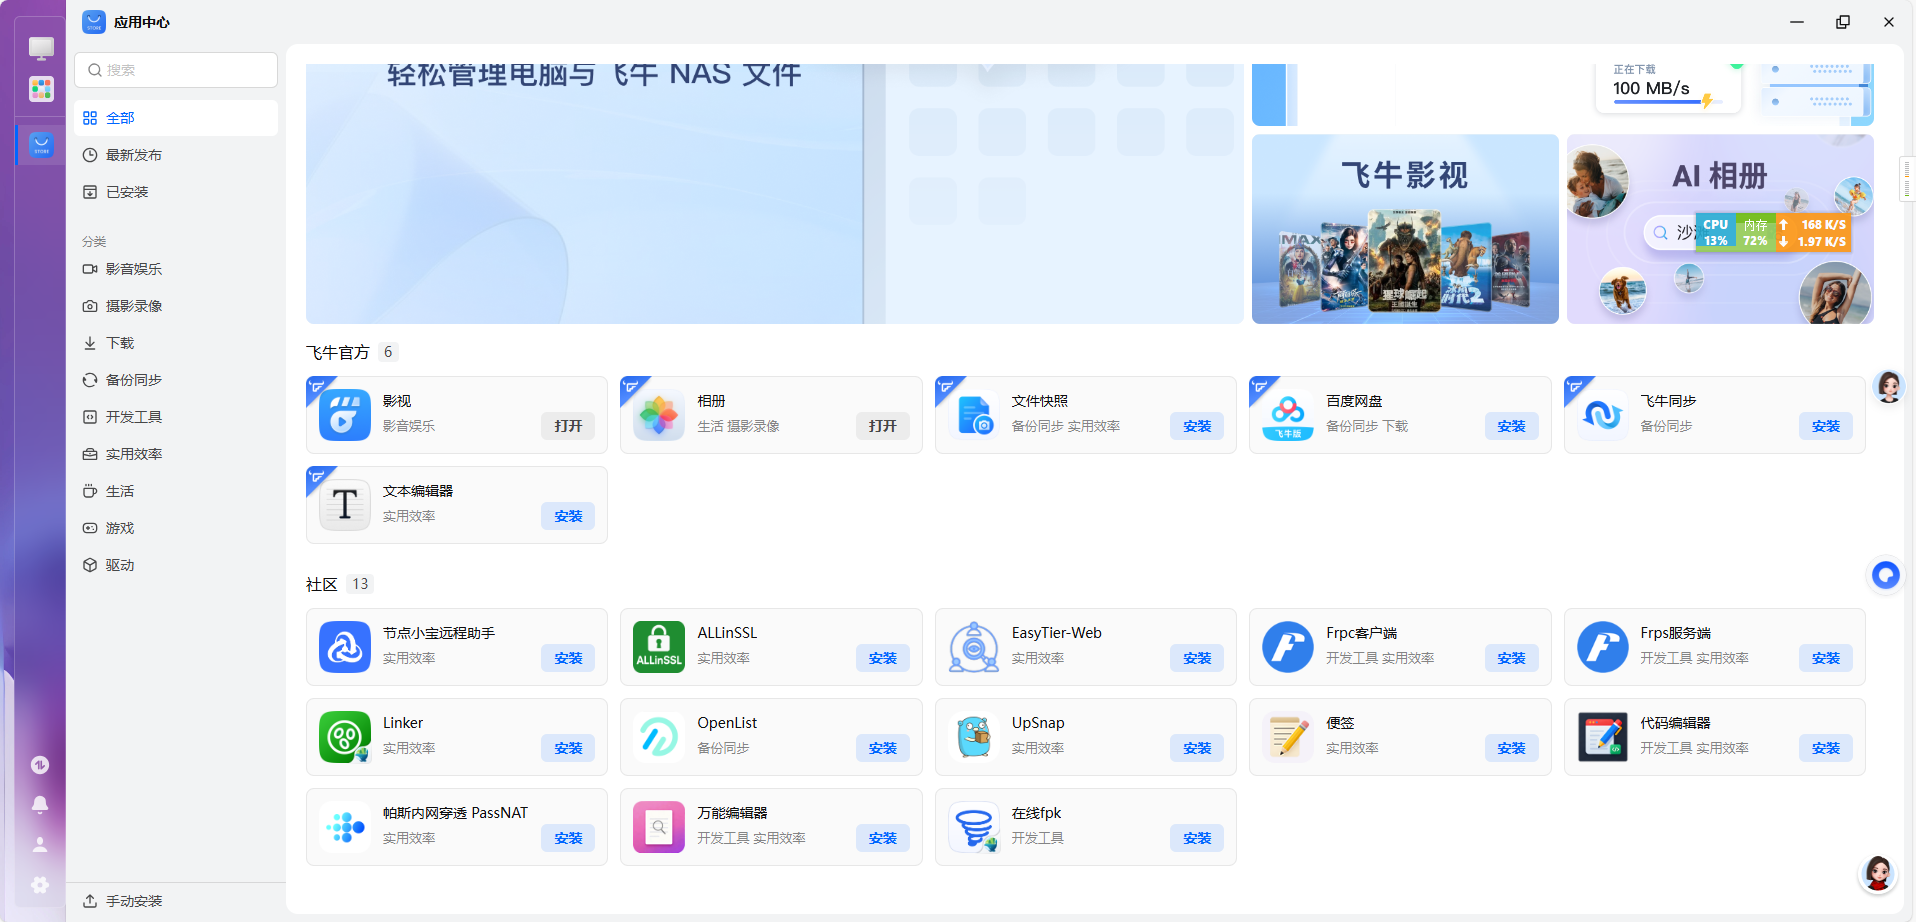Screen dimensions: 1916x922
Task: Click the 帕斯内网穿透 PassNAT icon
Action: [344, 828]
